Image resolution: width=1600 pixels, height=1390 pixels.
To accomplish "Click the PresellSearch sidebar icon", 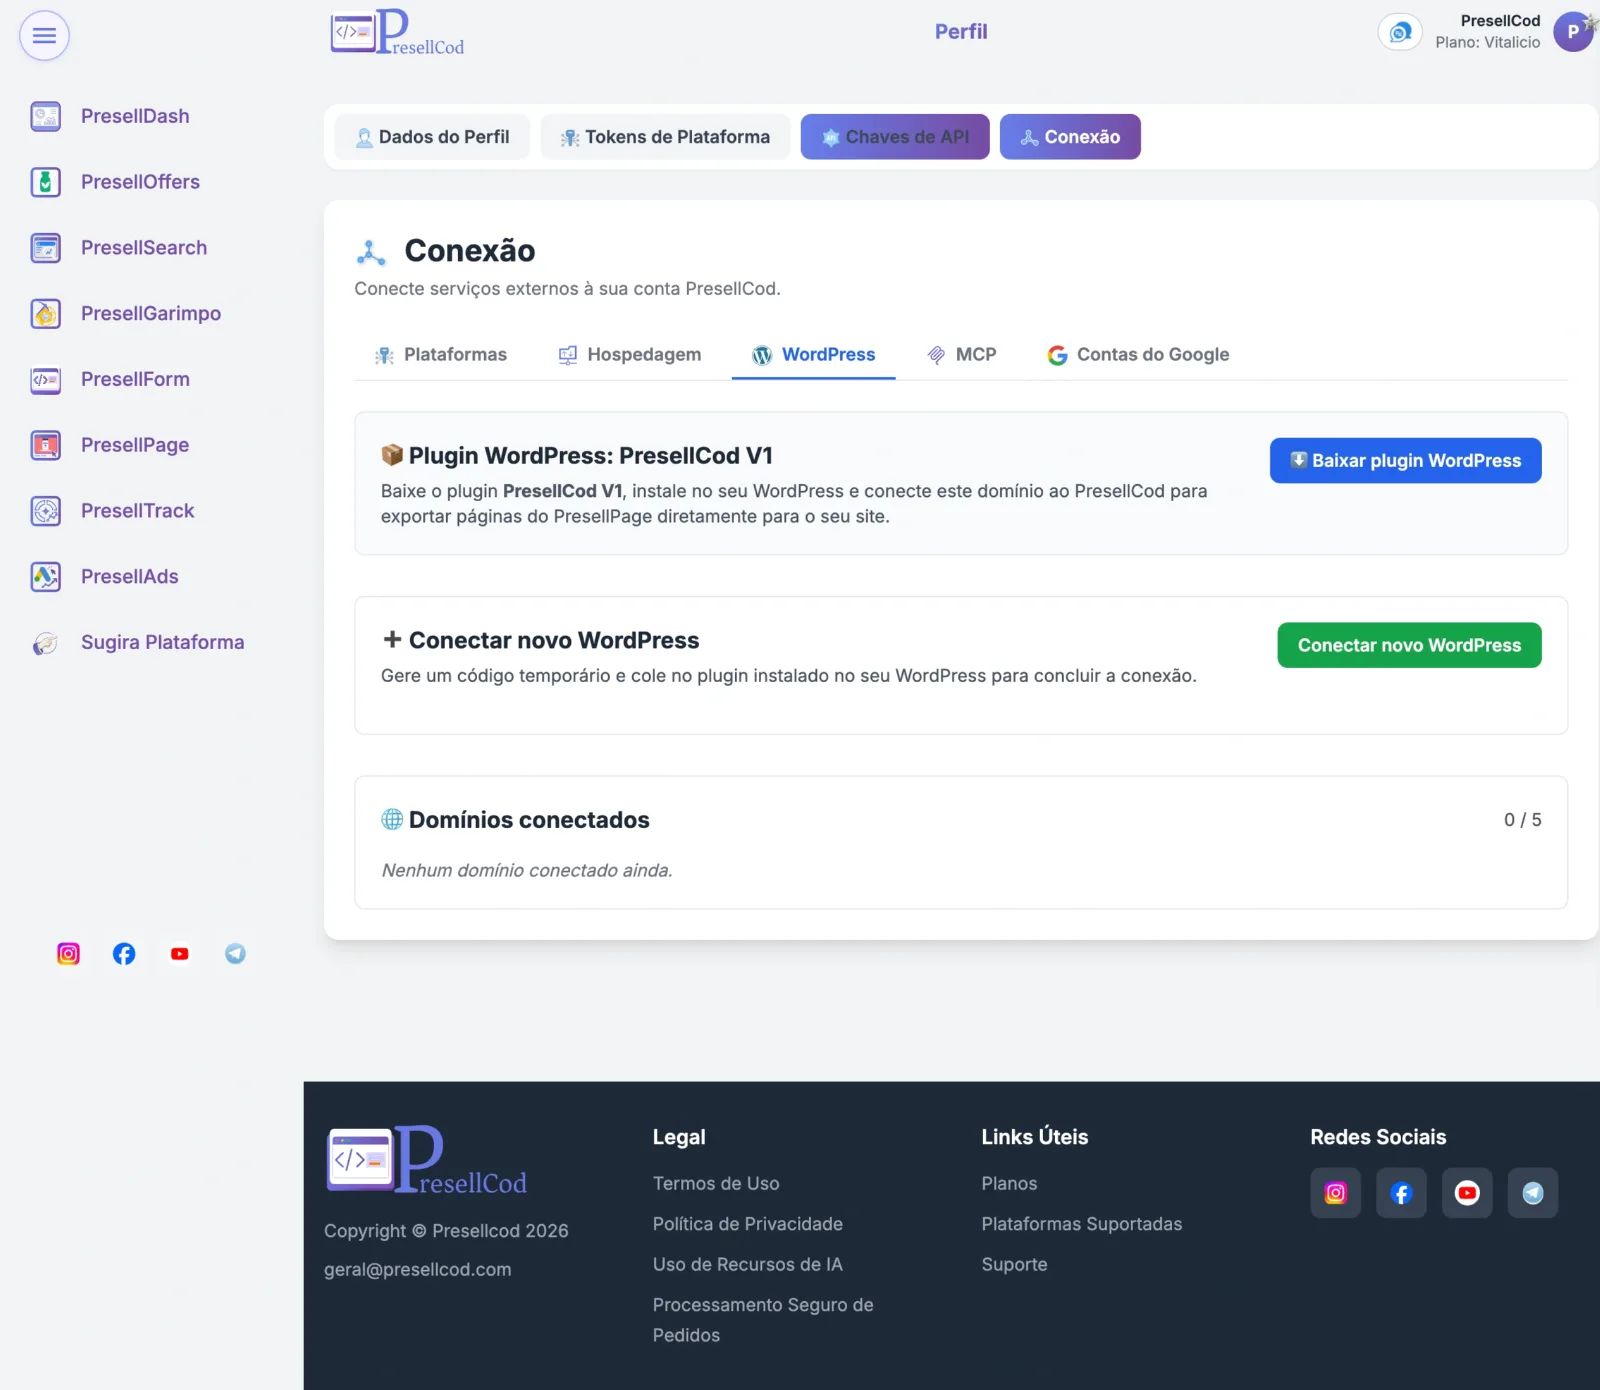I will 46,248.
